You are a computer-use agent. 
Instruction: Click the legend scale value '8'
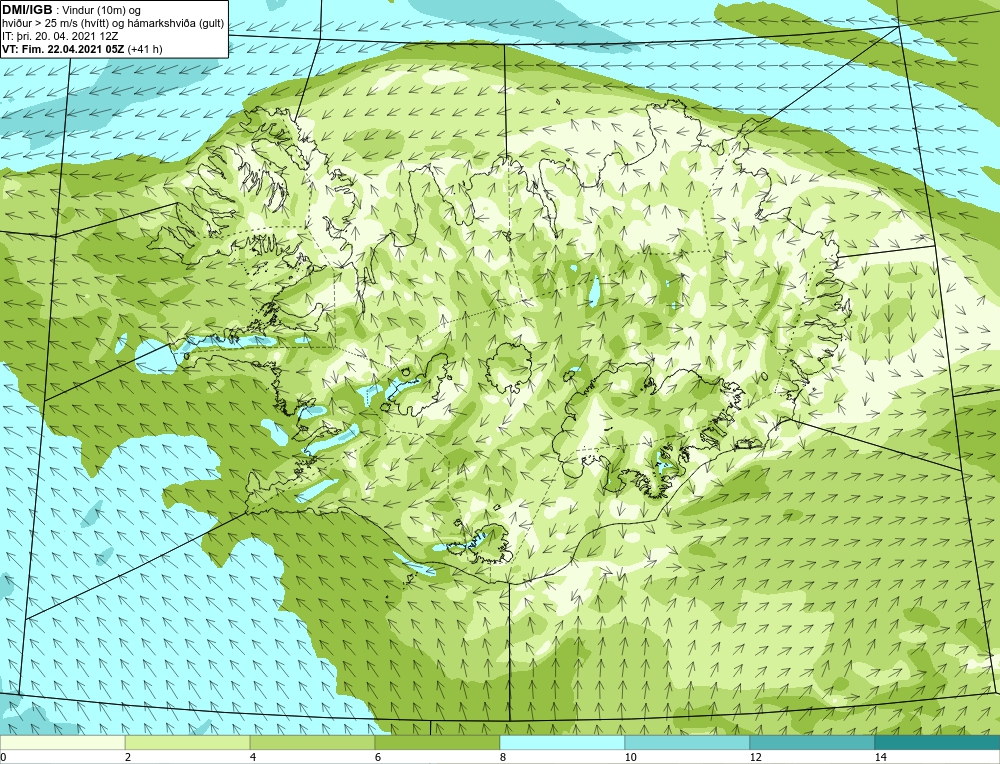tap(503, 757)
